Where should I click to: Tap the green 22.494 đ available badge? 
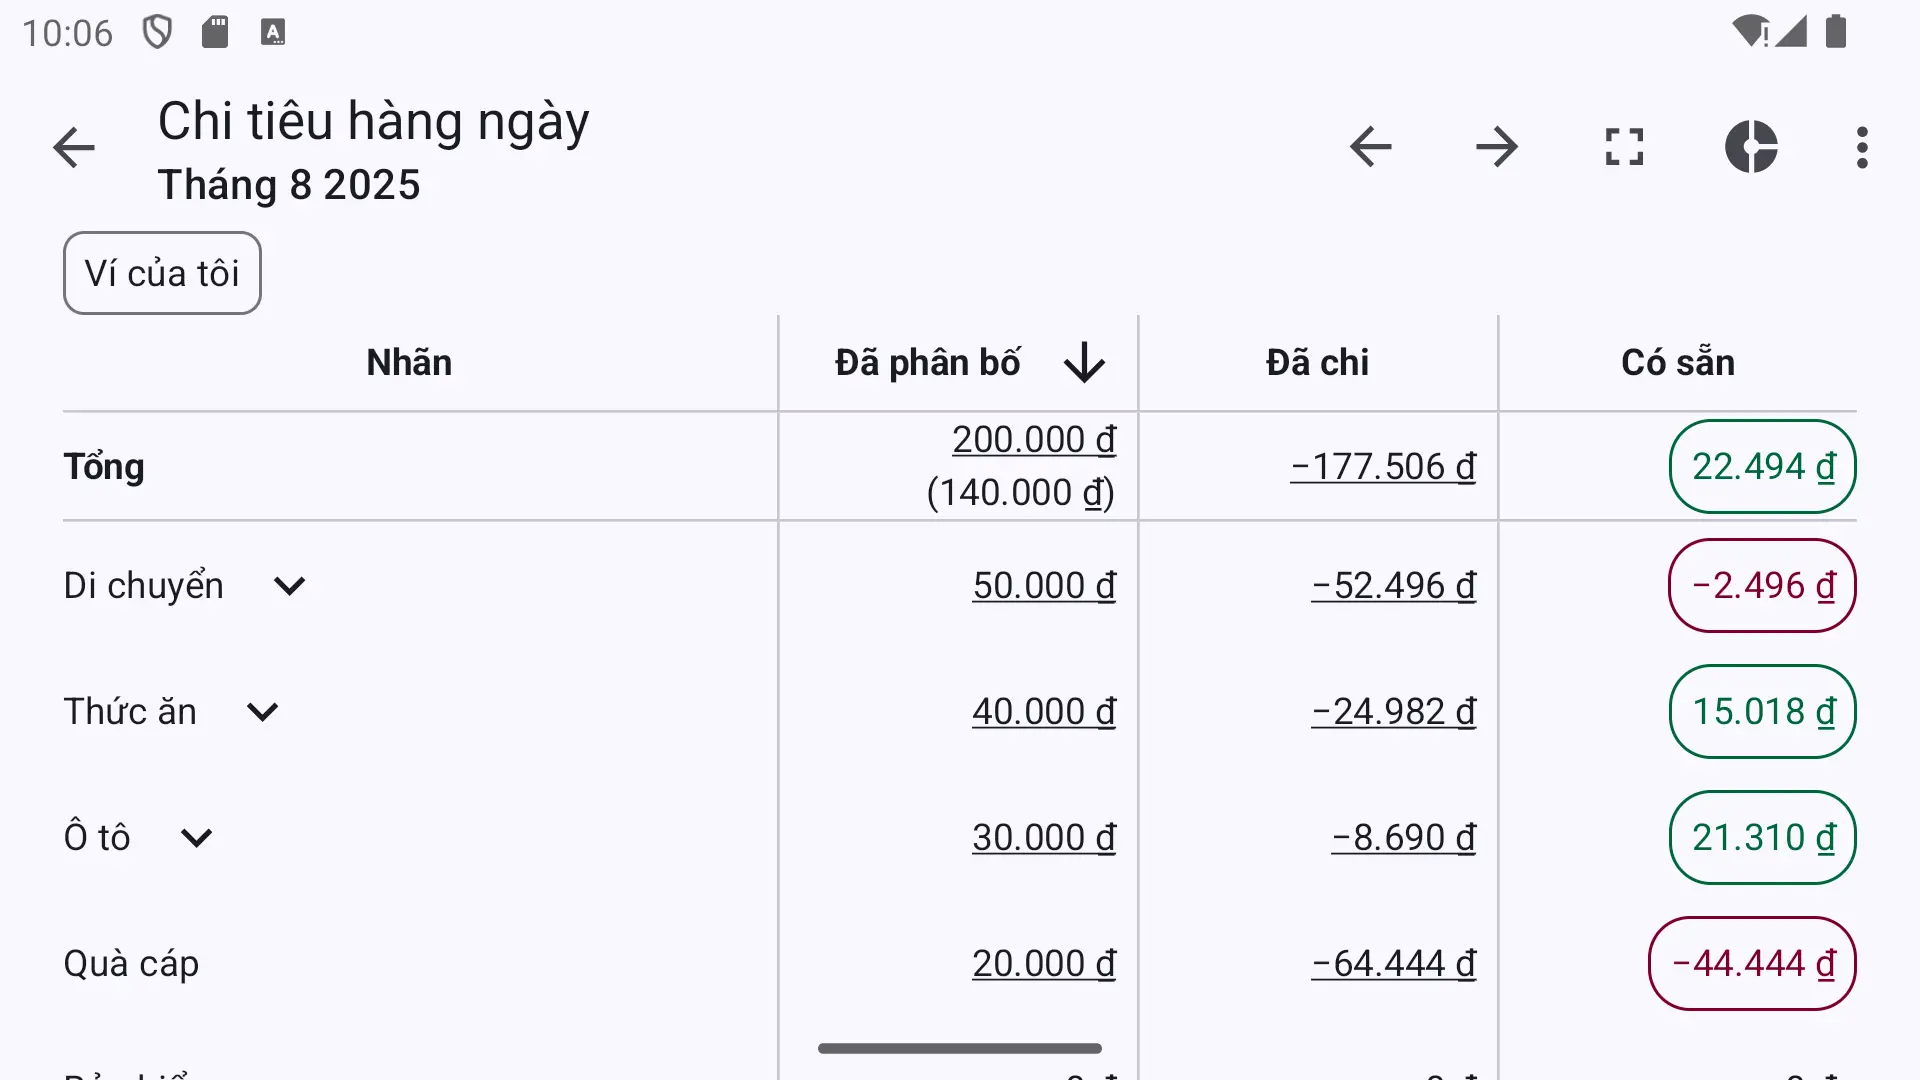1762,467
